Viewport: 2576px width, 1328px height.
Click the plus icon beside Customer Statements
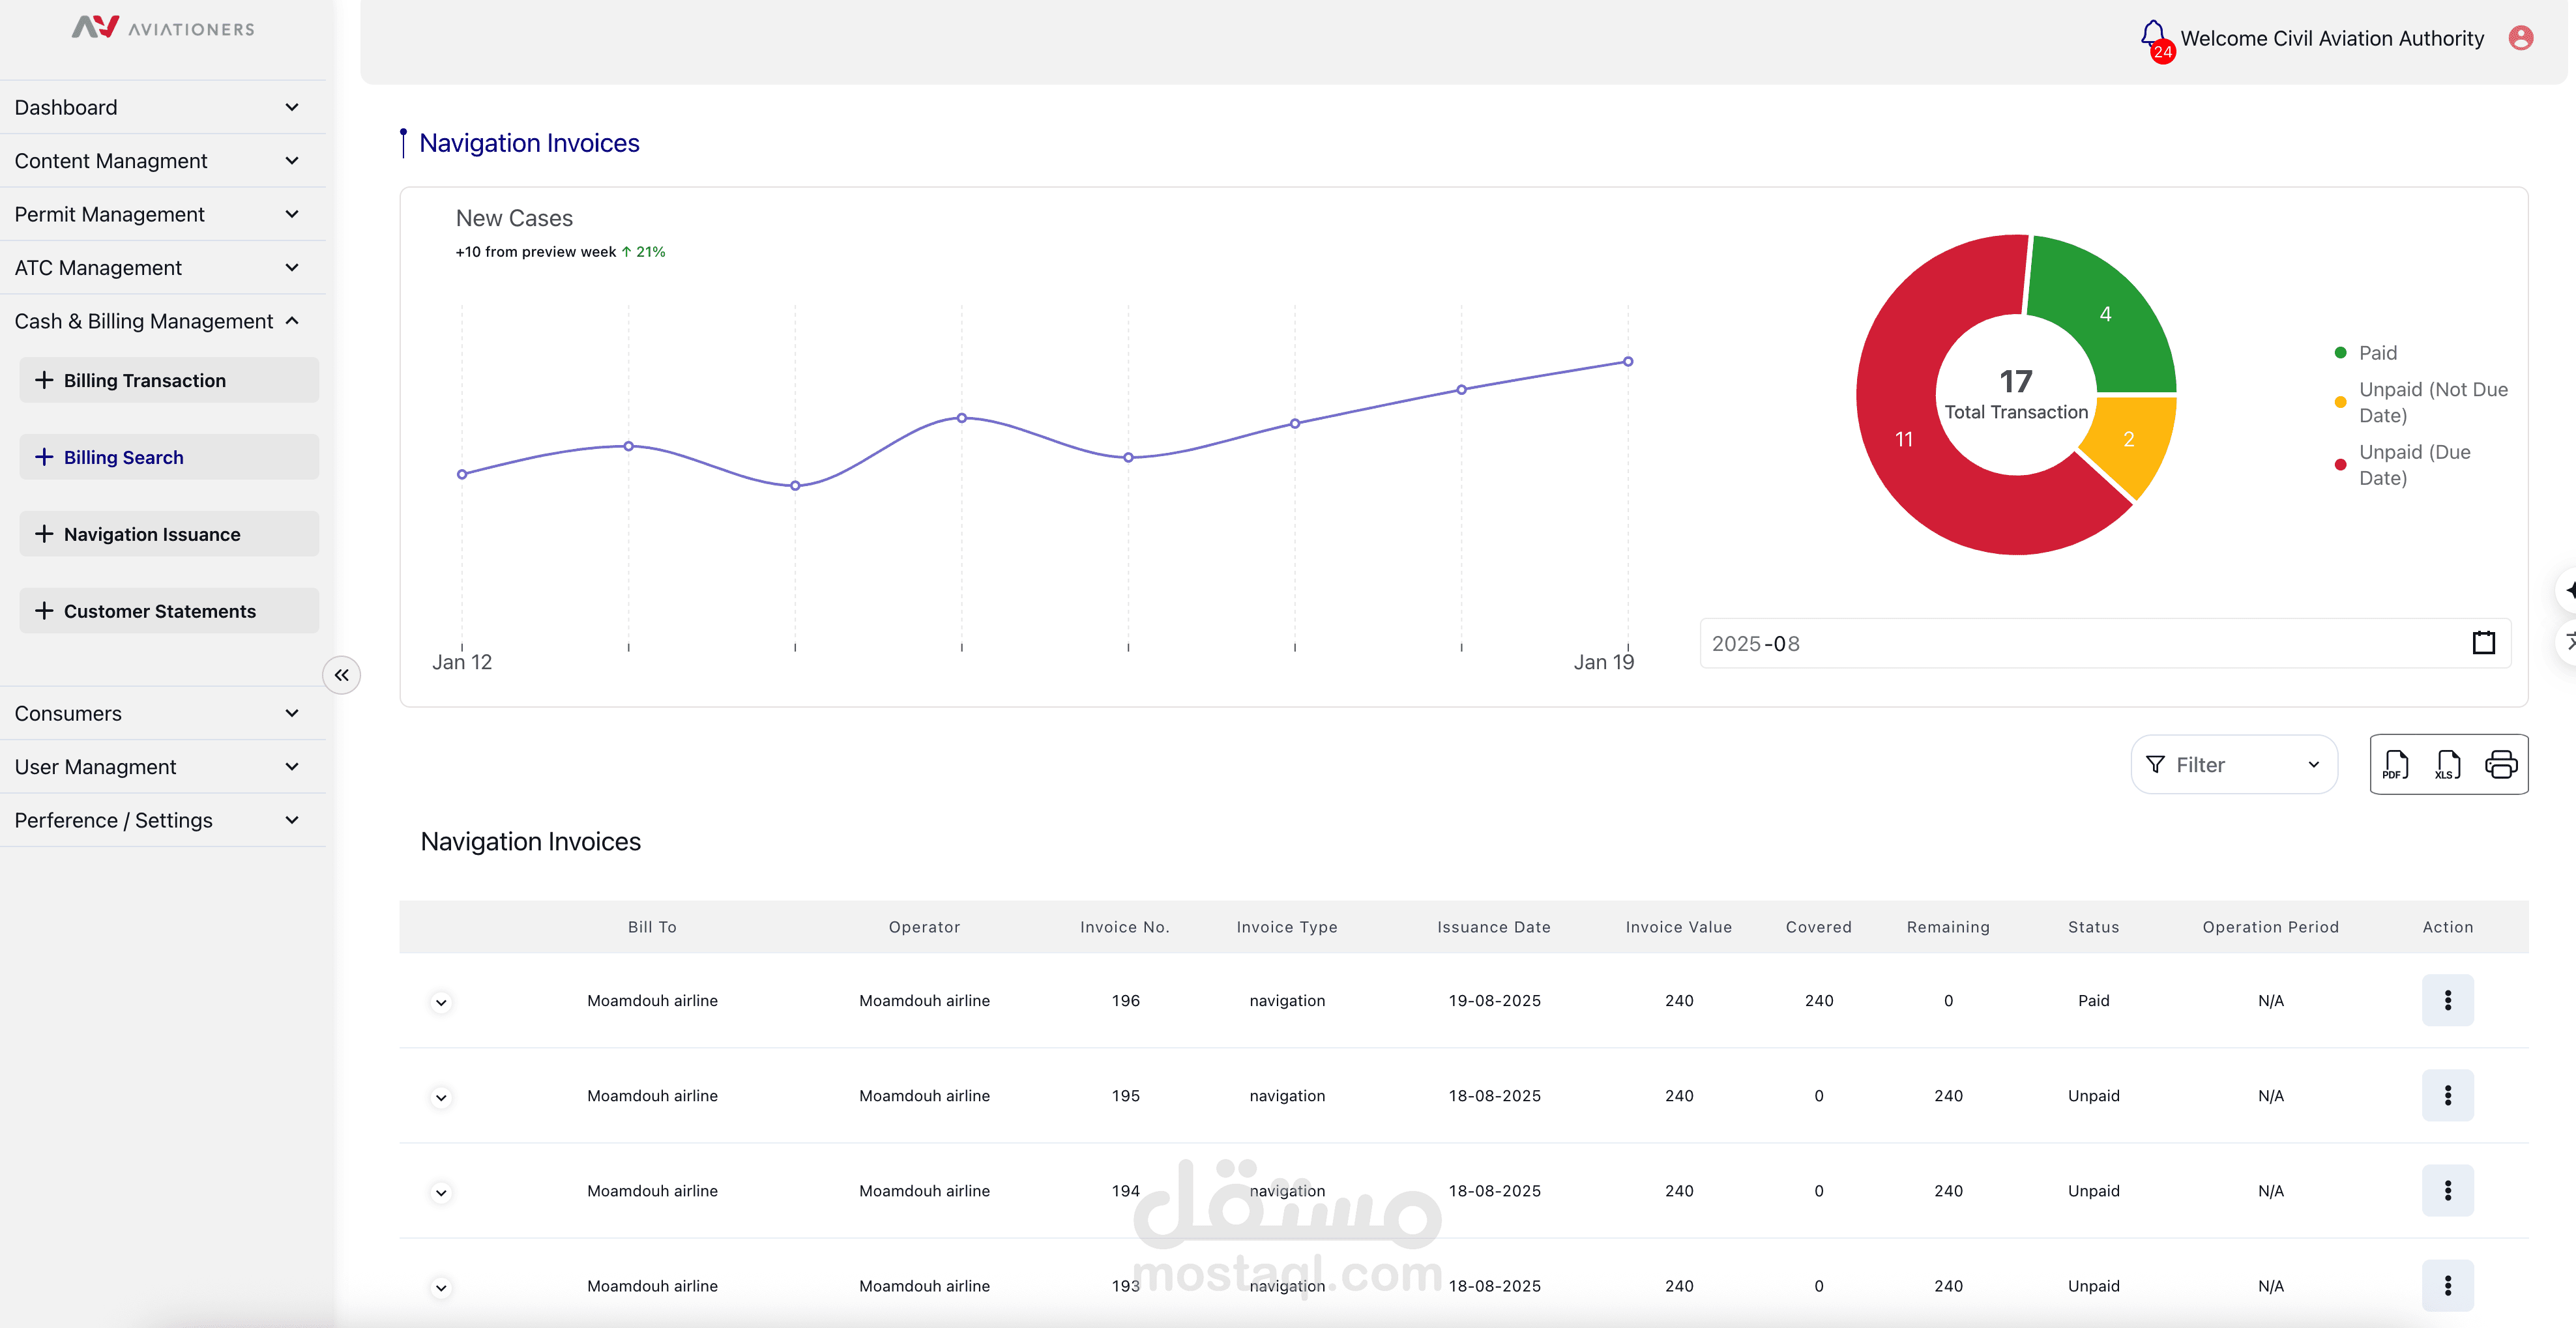(44, 611)
